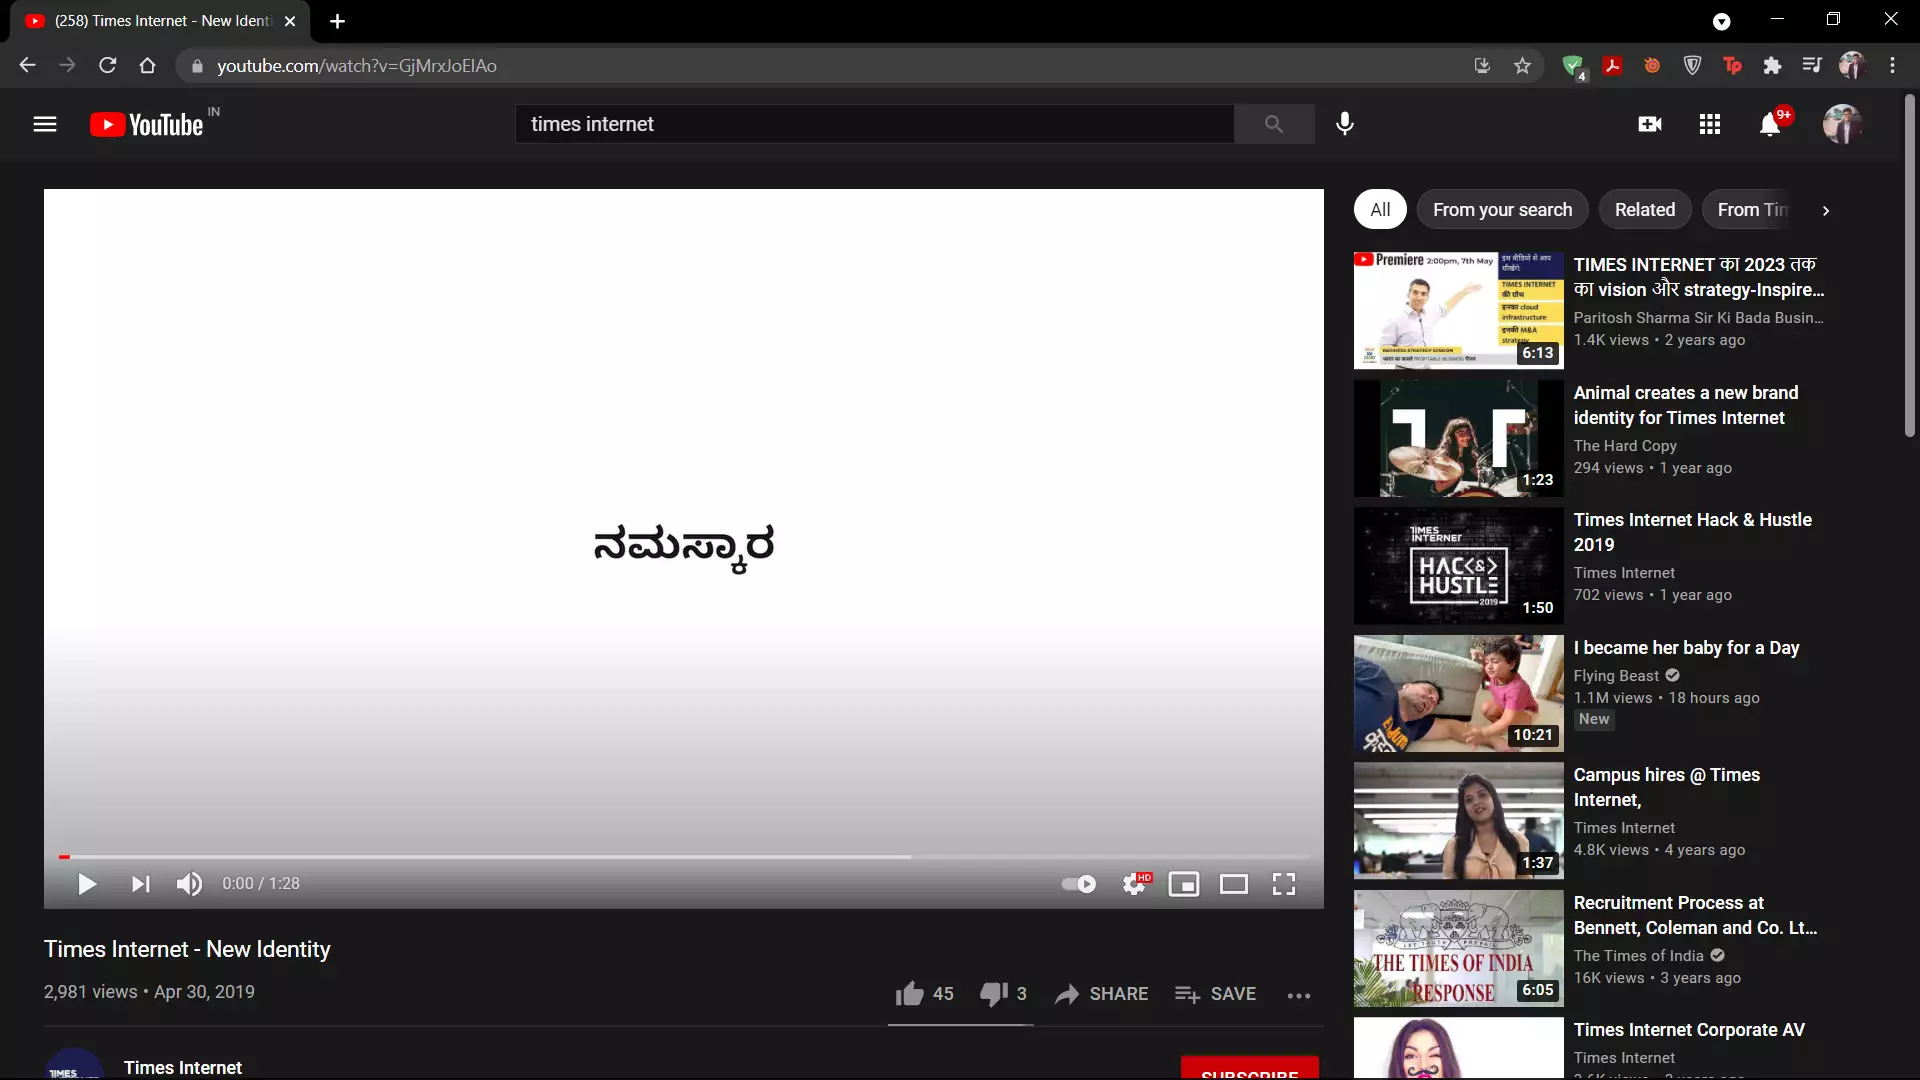This screenshot has height=1080, width=1920.
Task: Select From your search chip
Action: tap(1502, 210)
